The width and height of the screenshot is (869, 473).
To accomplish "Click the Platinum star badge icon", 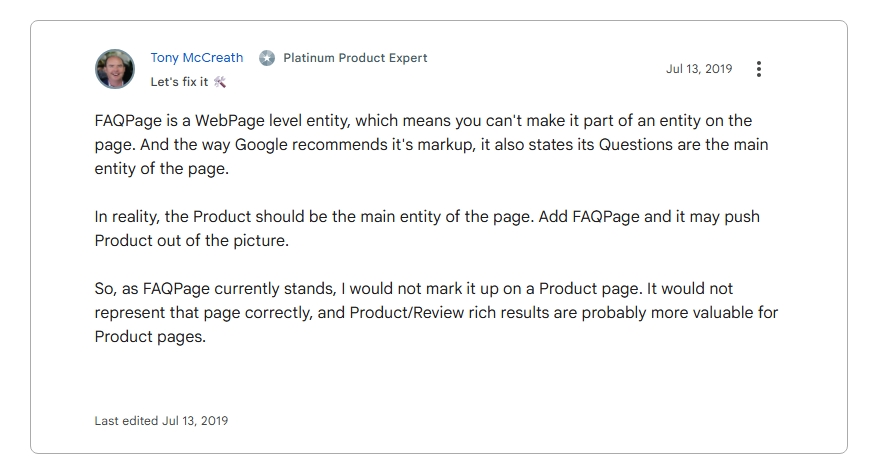I will pos(267,58).
